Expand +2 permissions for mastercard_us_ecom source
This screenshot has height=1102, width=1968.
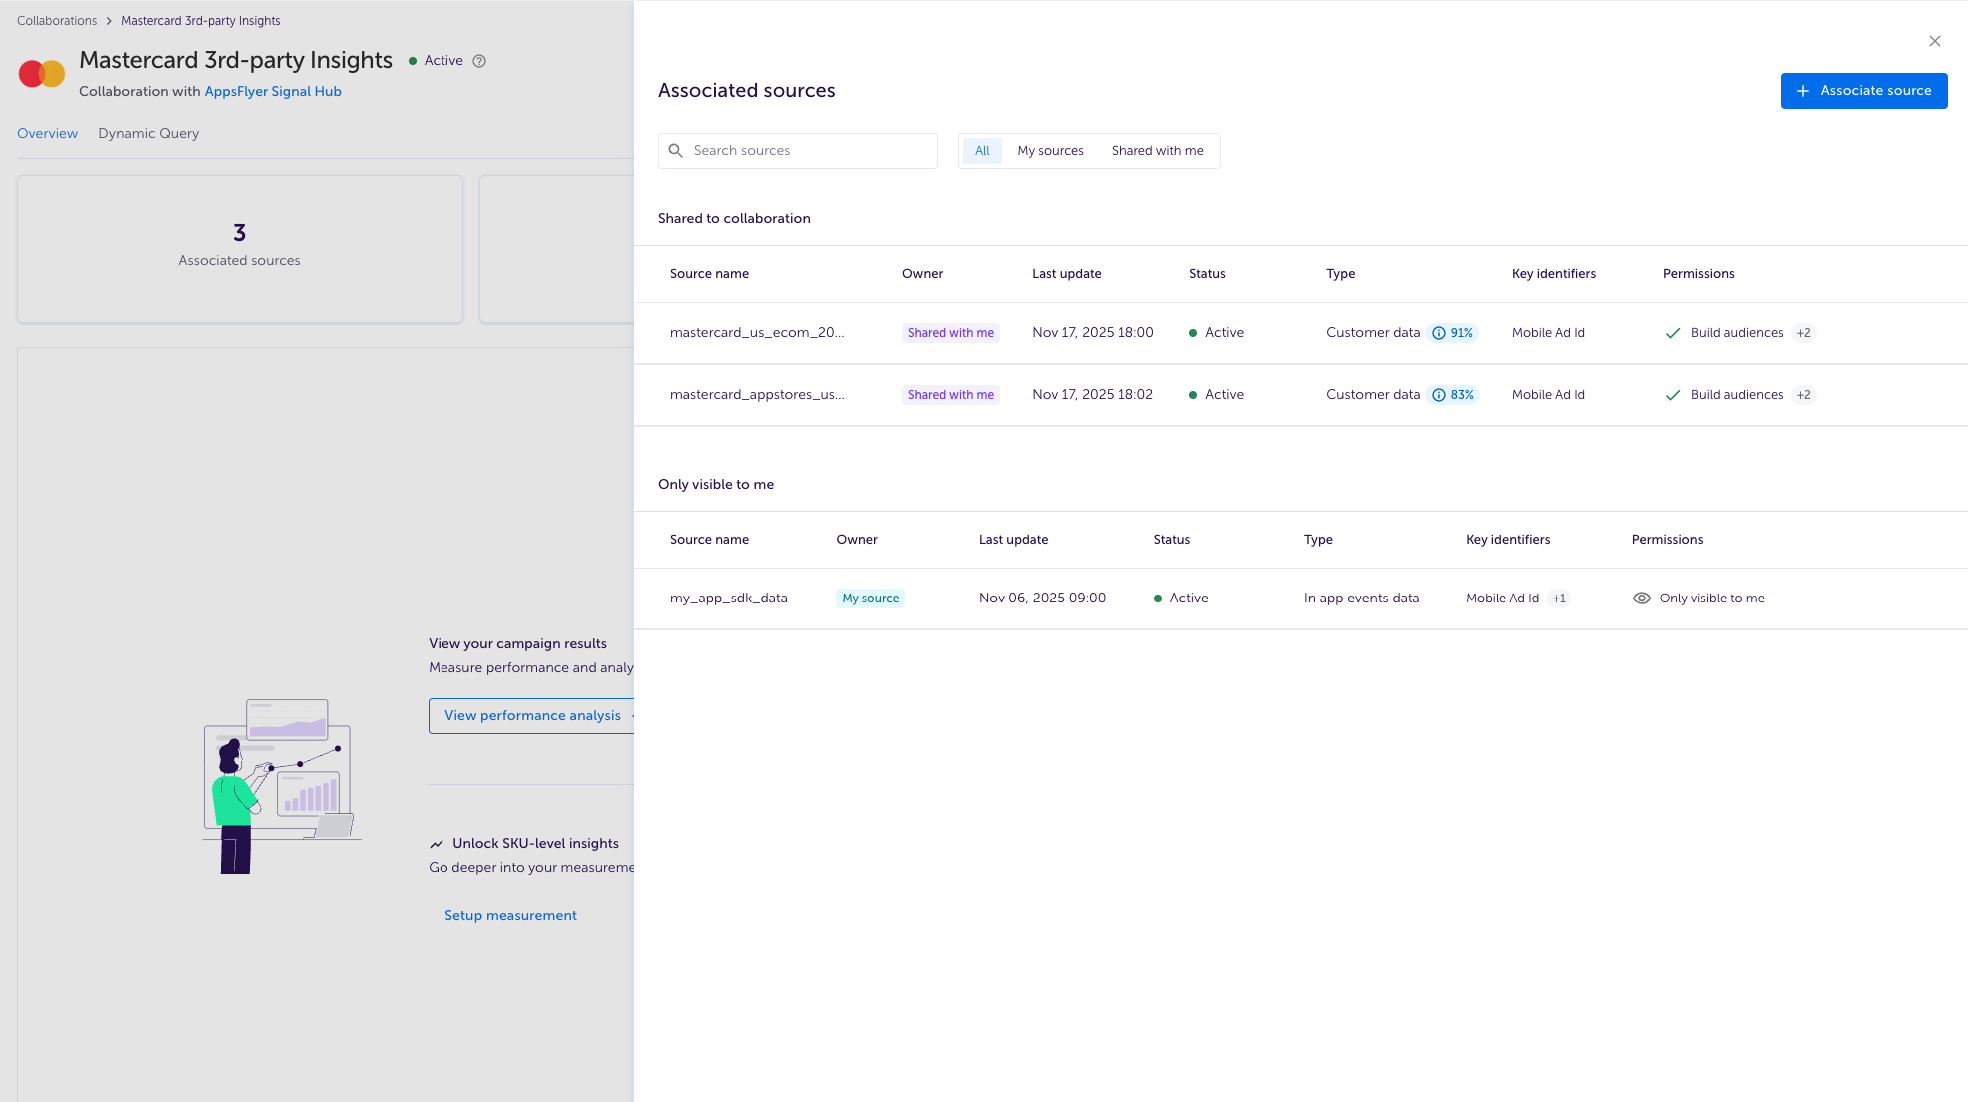point(1803,333)
